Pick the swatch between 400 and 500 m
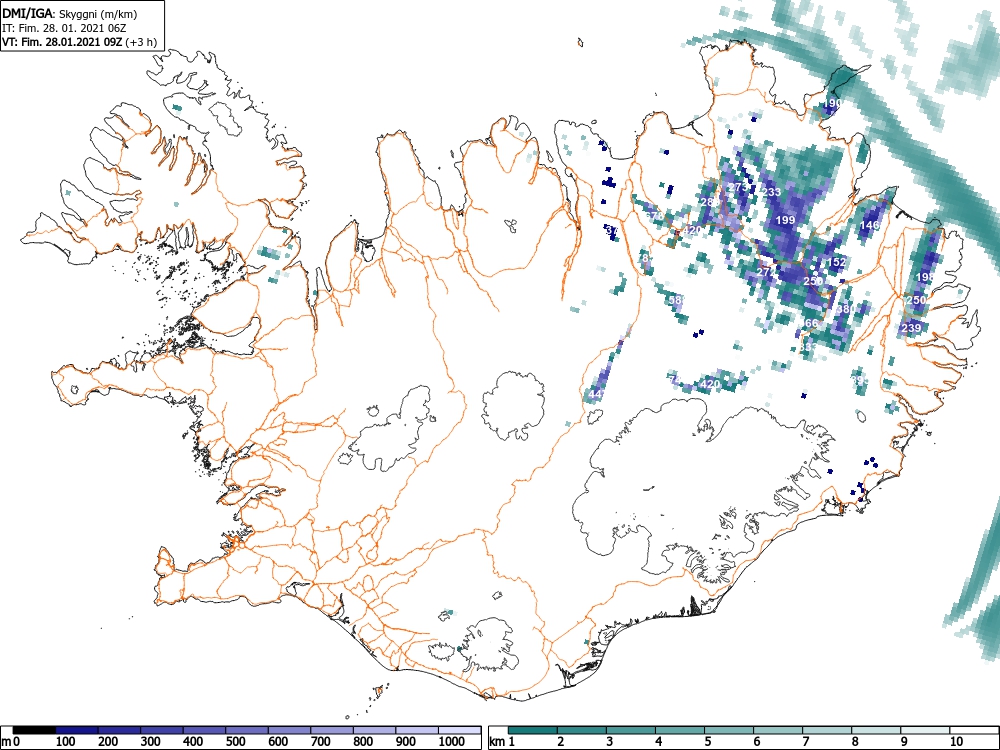The height and width of the screenshot is (750, 1000). (x=205, y=730)
